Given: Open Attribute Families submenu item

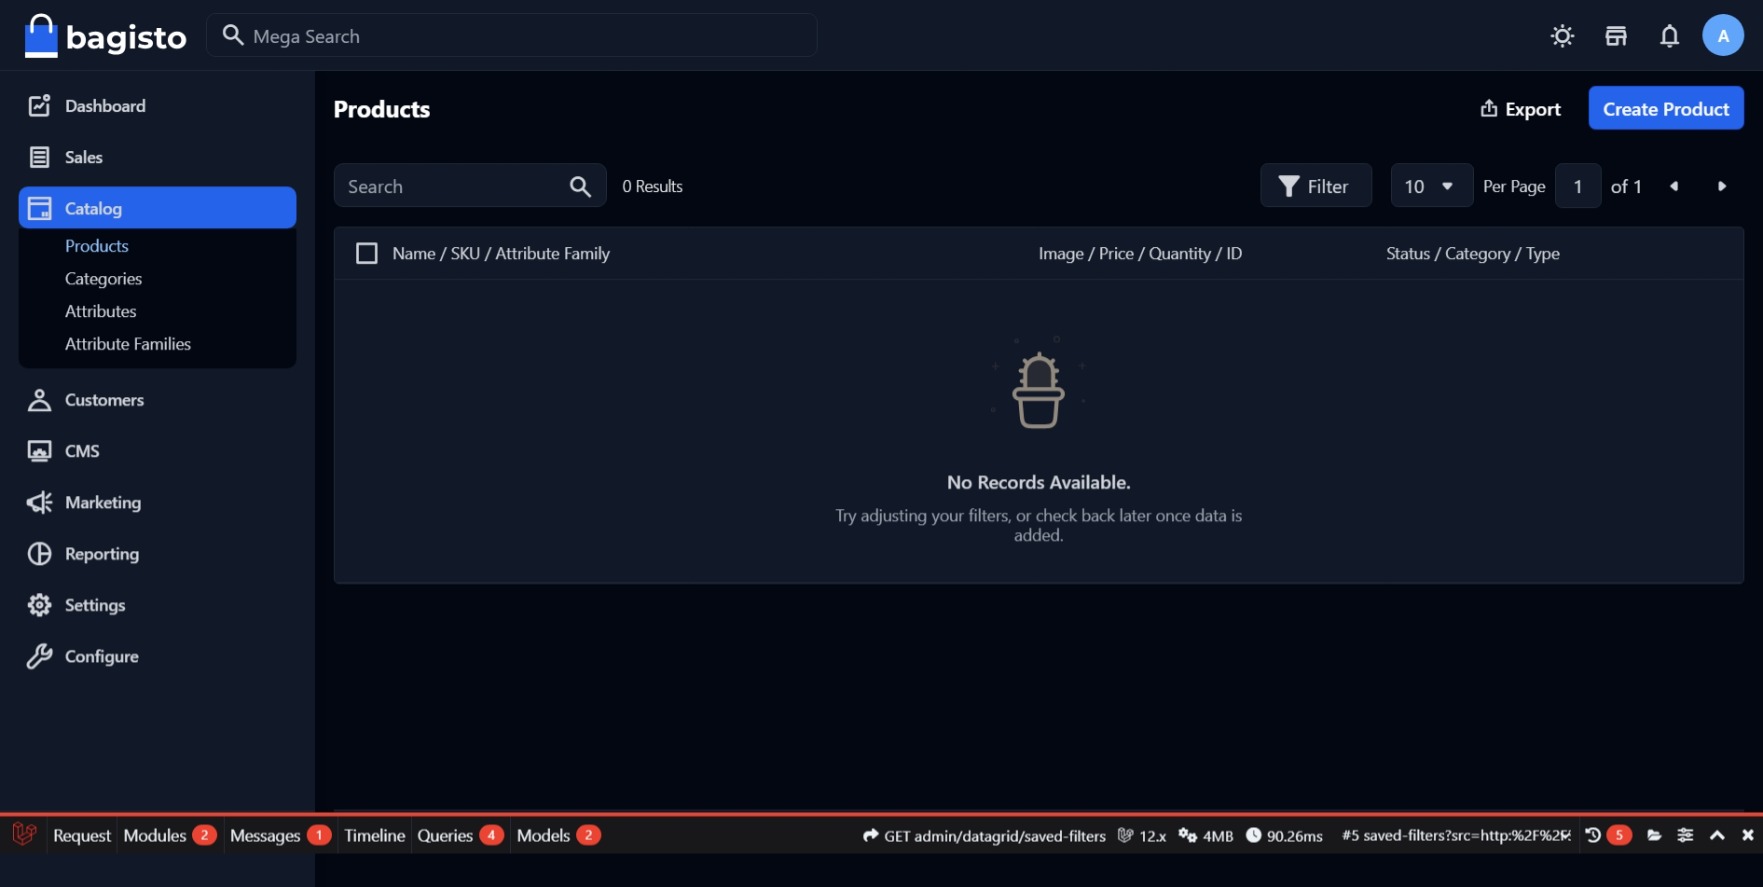Looking at the screenshot, I should click(x=128, y=344).
